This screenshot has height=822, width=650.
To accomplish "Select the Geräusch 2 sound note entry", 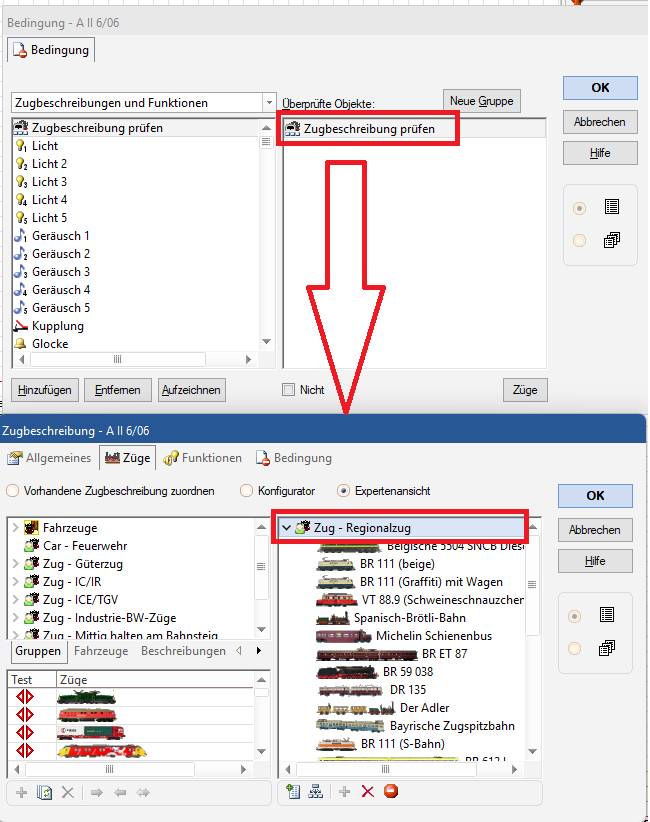I will click(x=60, y=254).
